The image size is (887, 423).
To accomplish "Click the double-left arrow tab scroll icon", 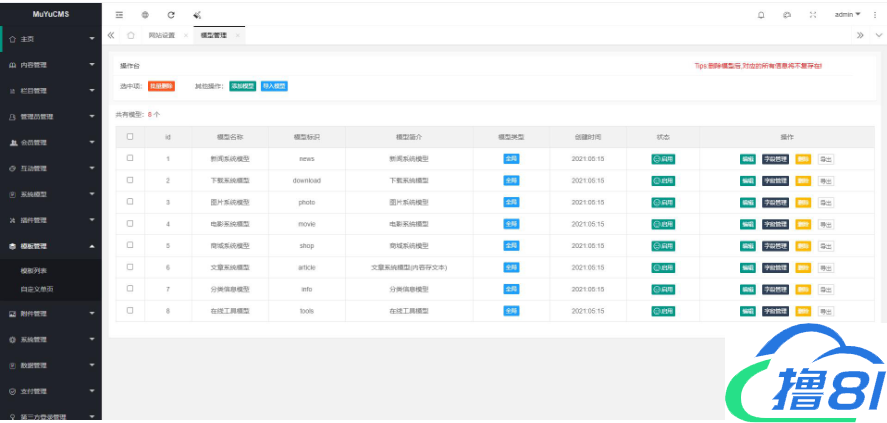I will [111, 35].
